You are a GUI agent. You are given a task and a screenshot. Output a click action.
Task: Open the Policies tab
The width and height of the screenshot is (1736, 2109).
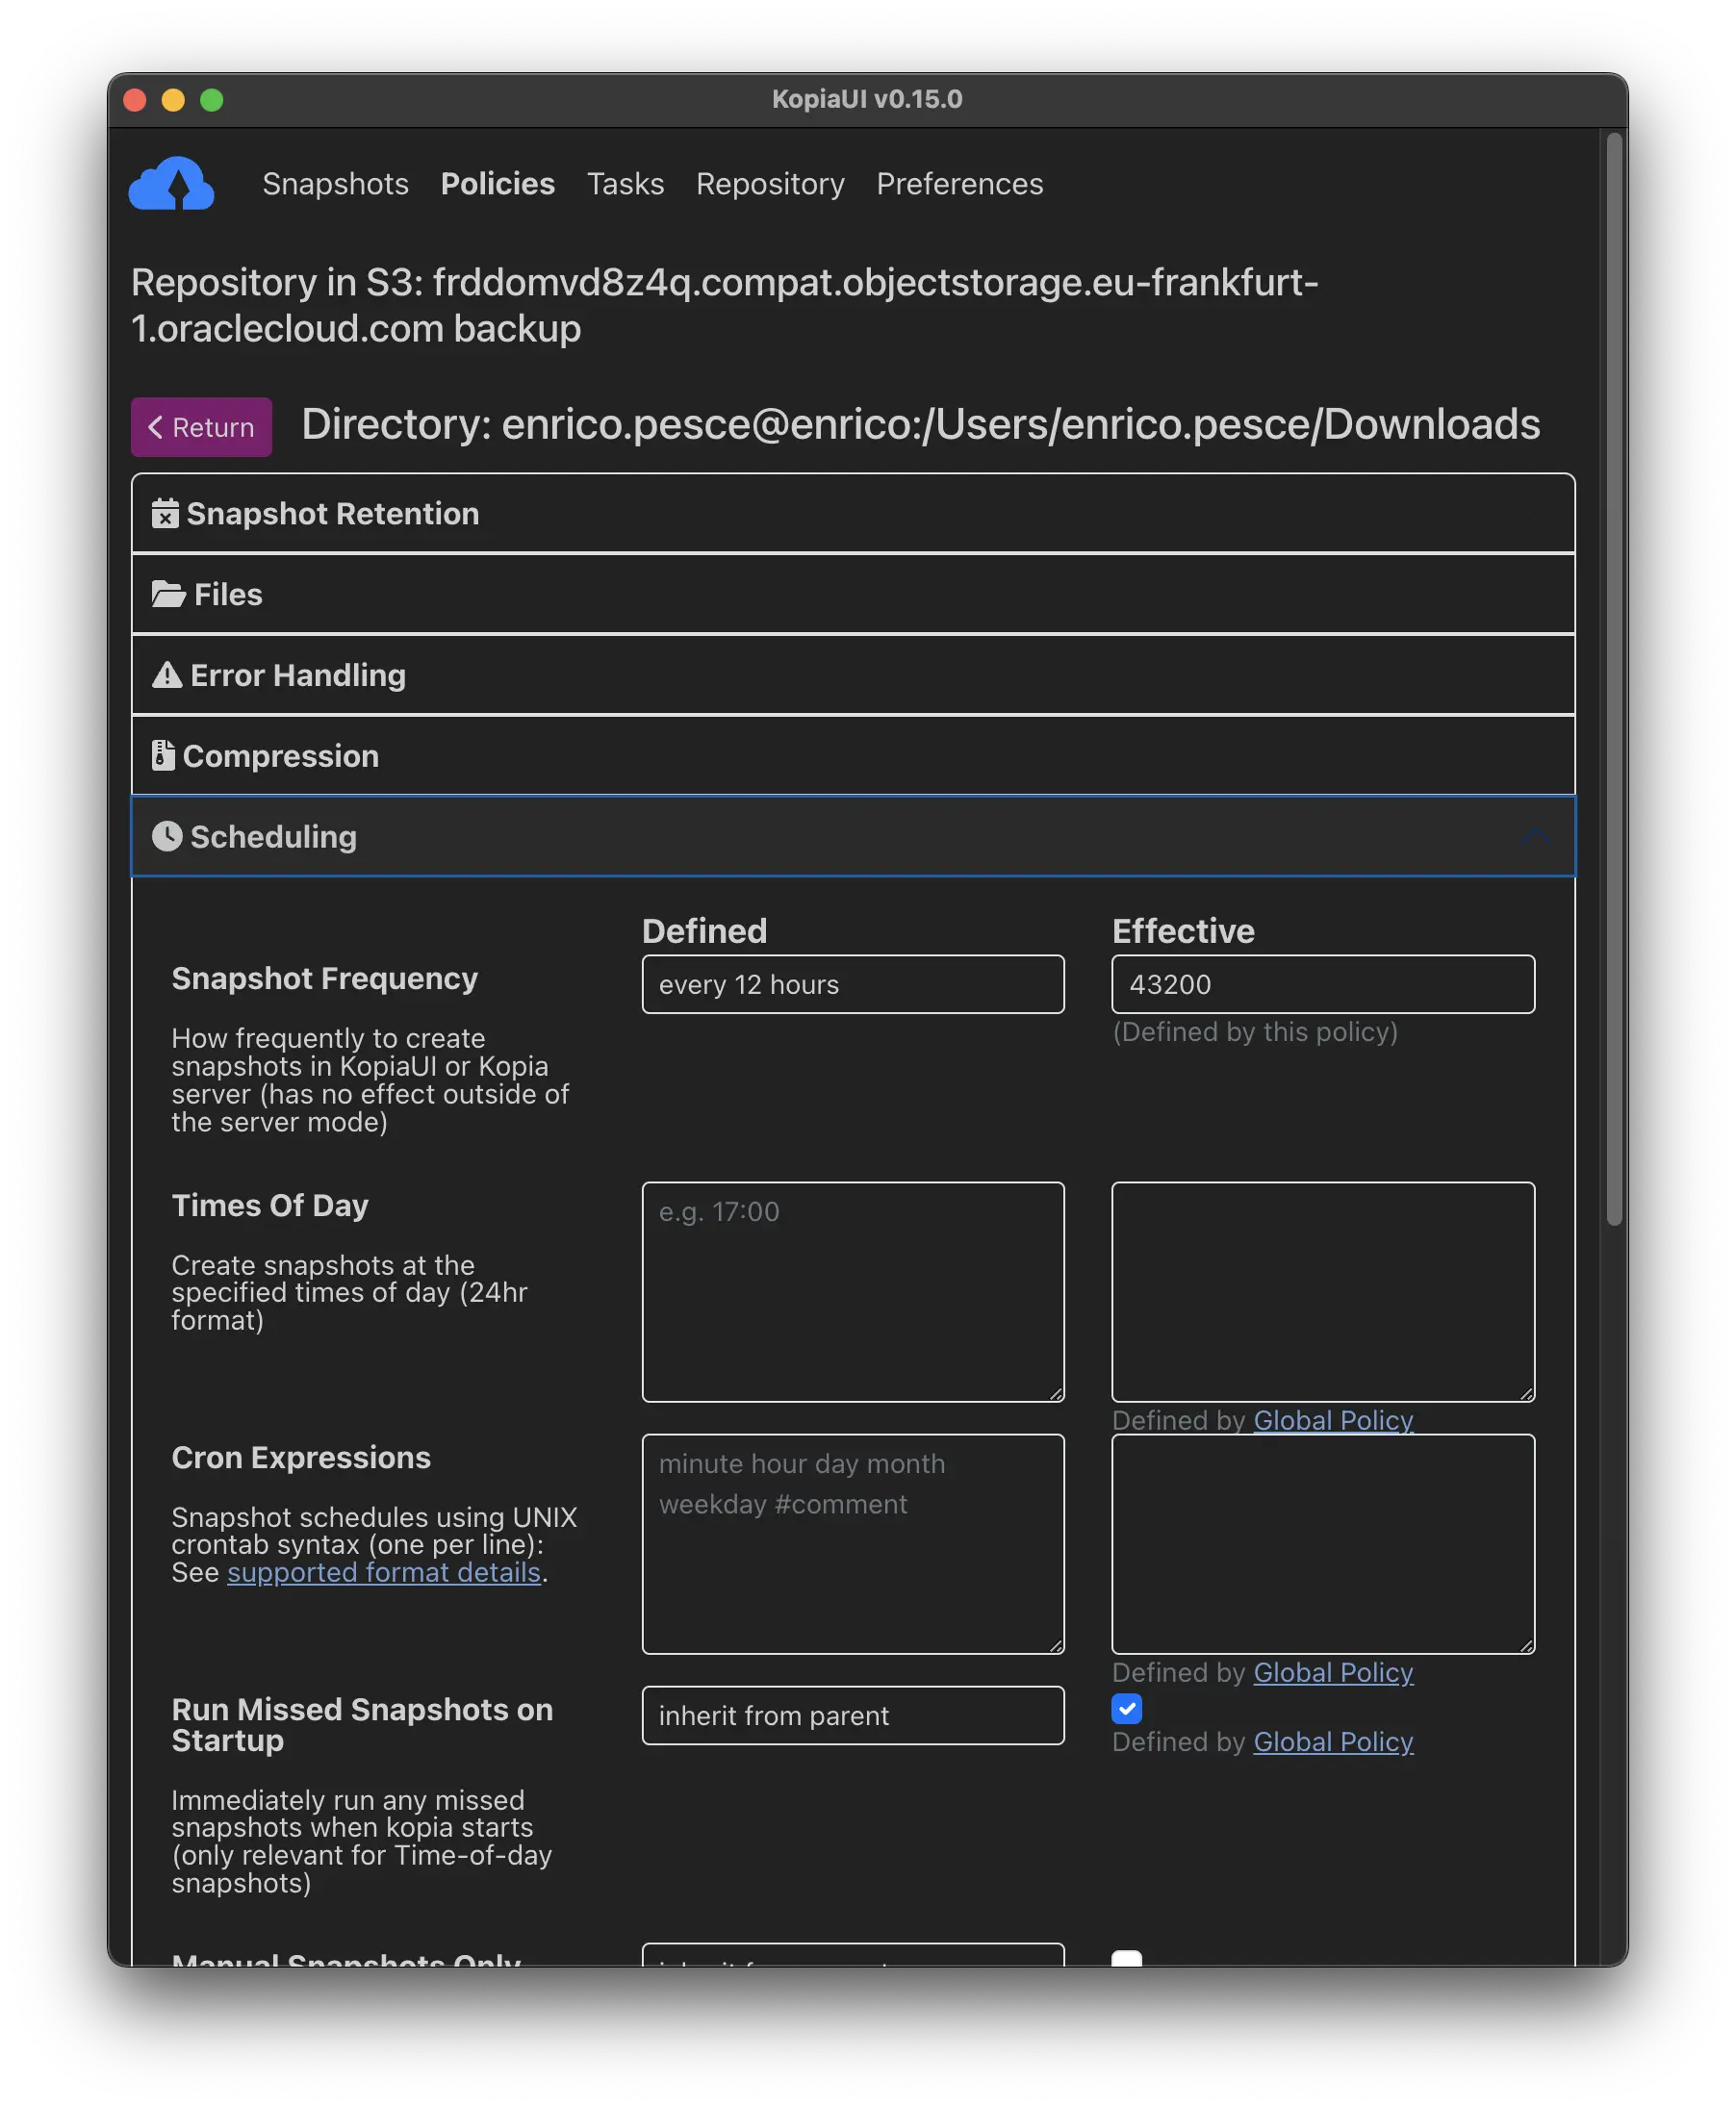click(497, 184)
